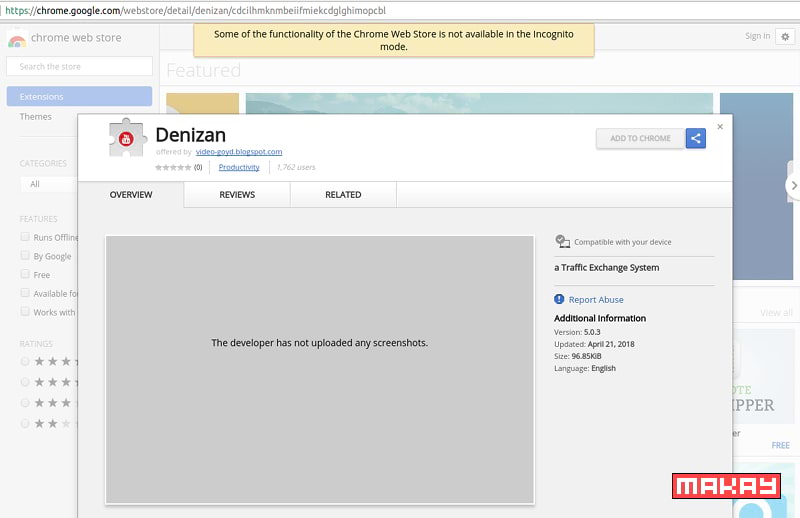Click the Updated April 21, 2018 text
Screen dimensions: 800x518
594,344
